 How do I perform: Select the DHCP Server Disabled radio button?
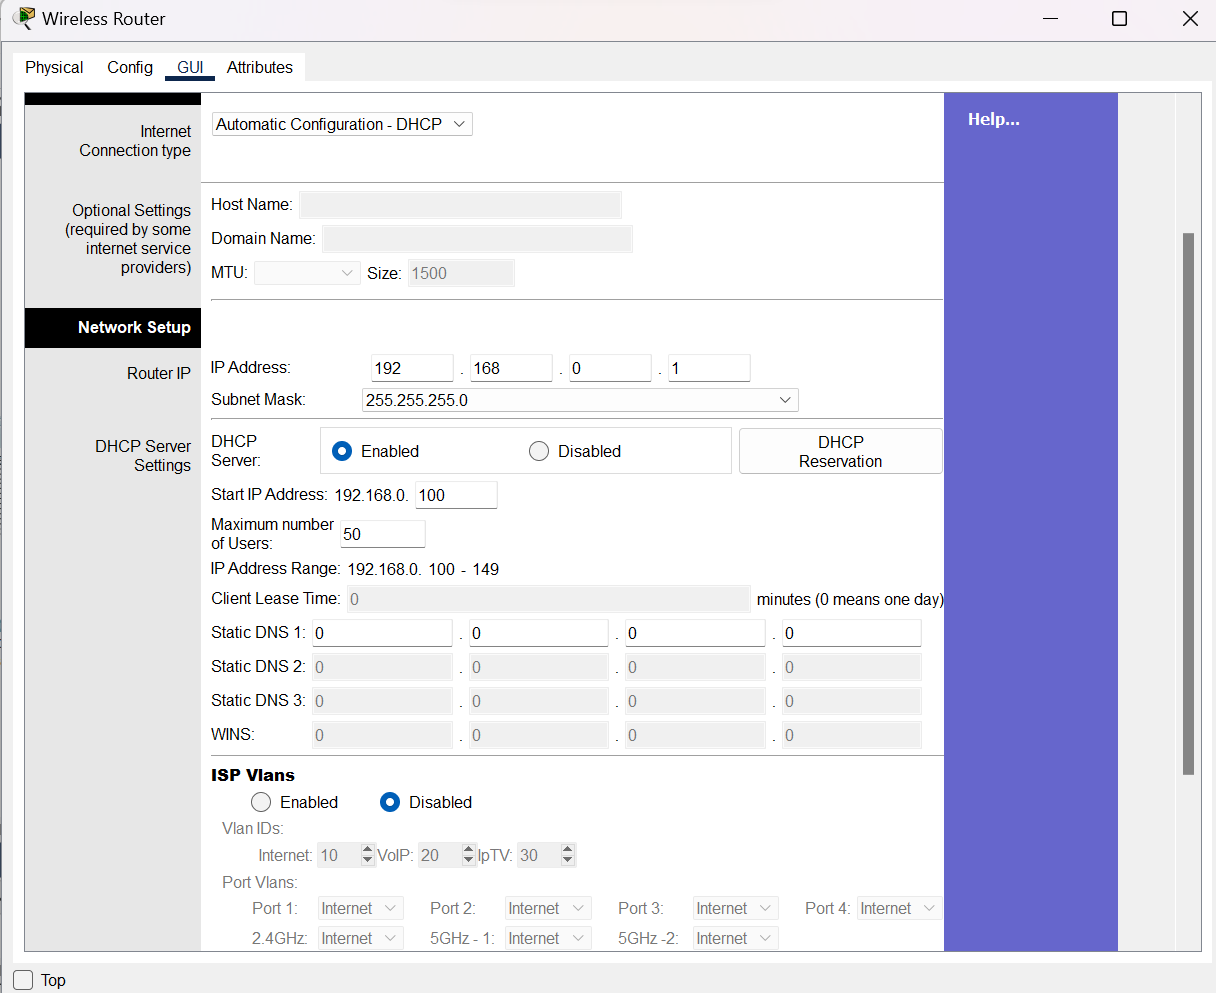(x=539, y=451)
